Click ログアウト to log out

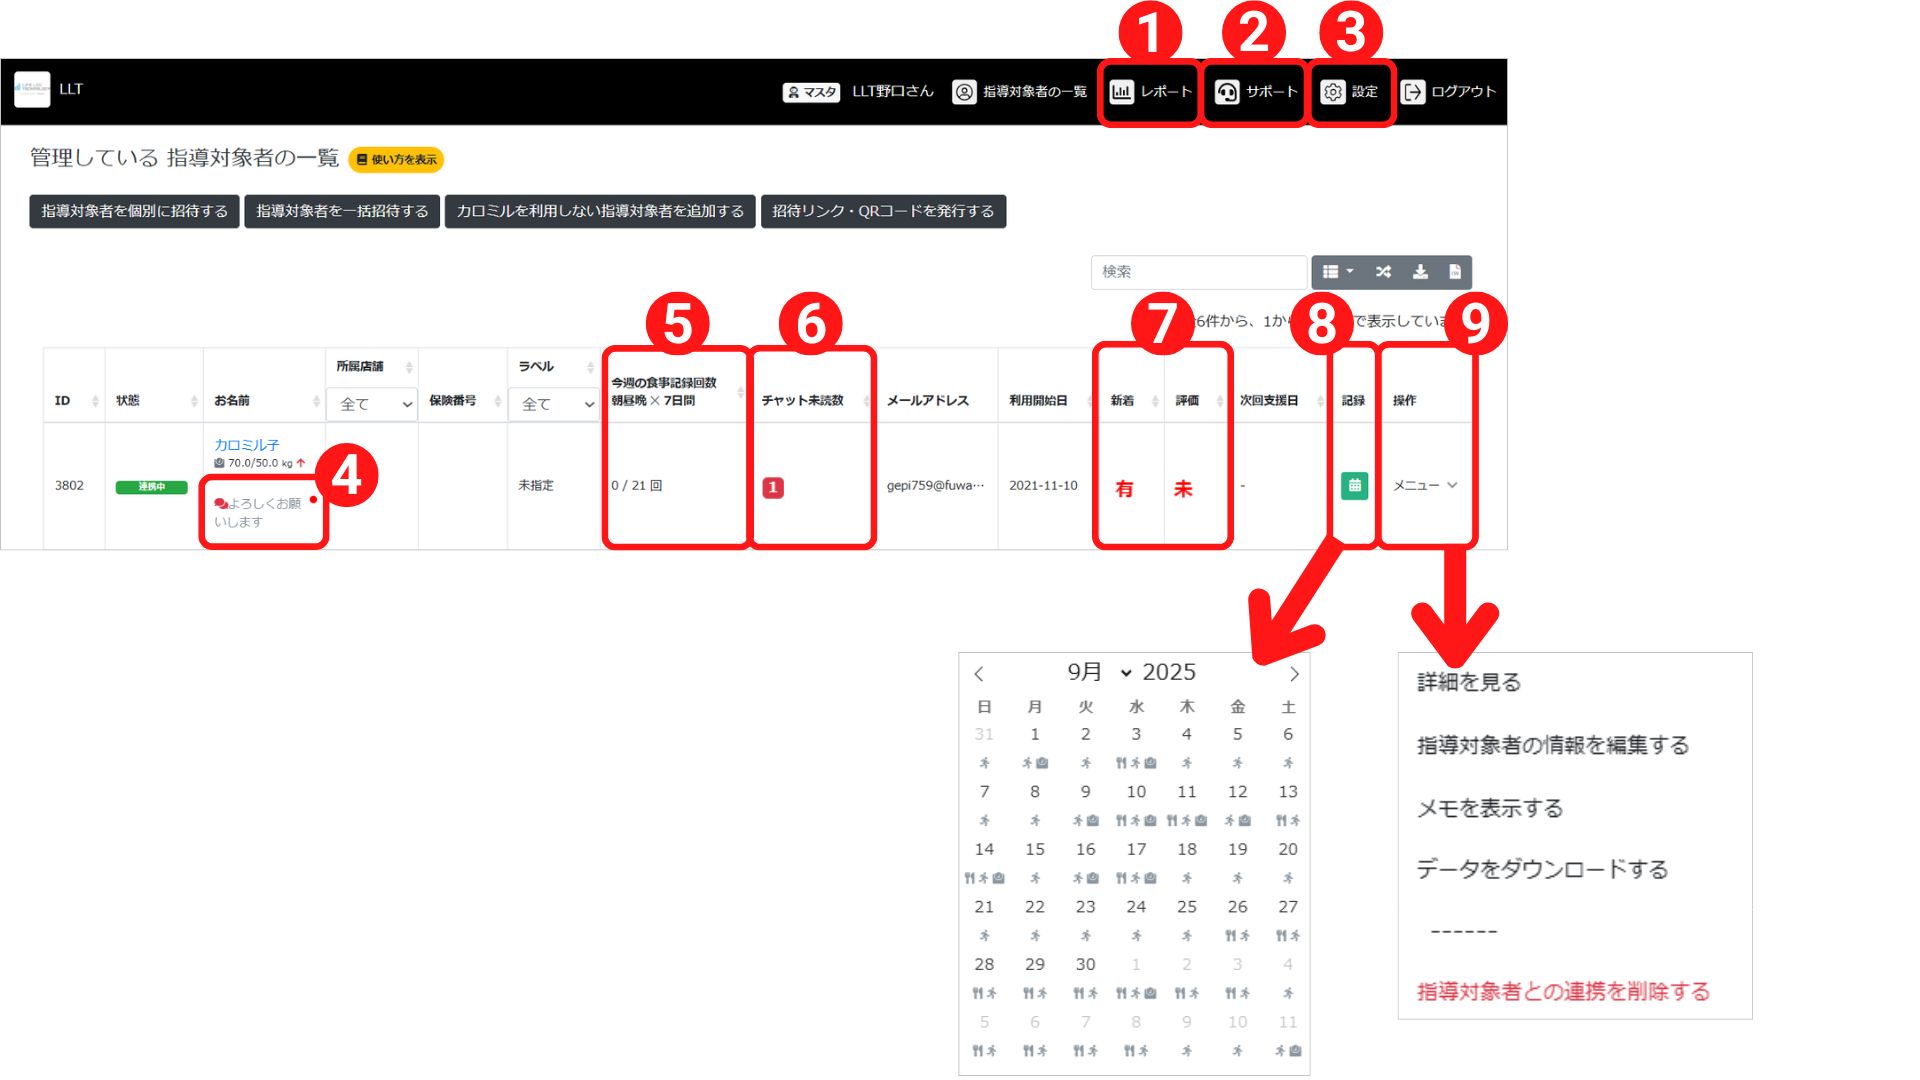pyautogui.click(x=1448, y=92)
